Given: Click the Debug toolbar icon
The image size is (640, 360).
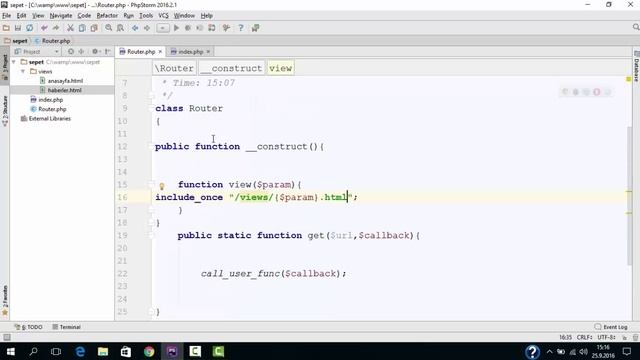Looking at the screenshot, I should point(188,28).
